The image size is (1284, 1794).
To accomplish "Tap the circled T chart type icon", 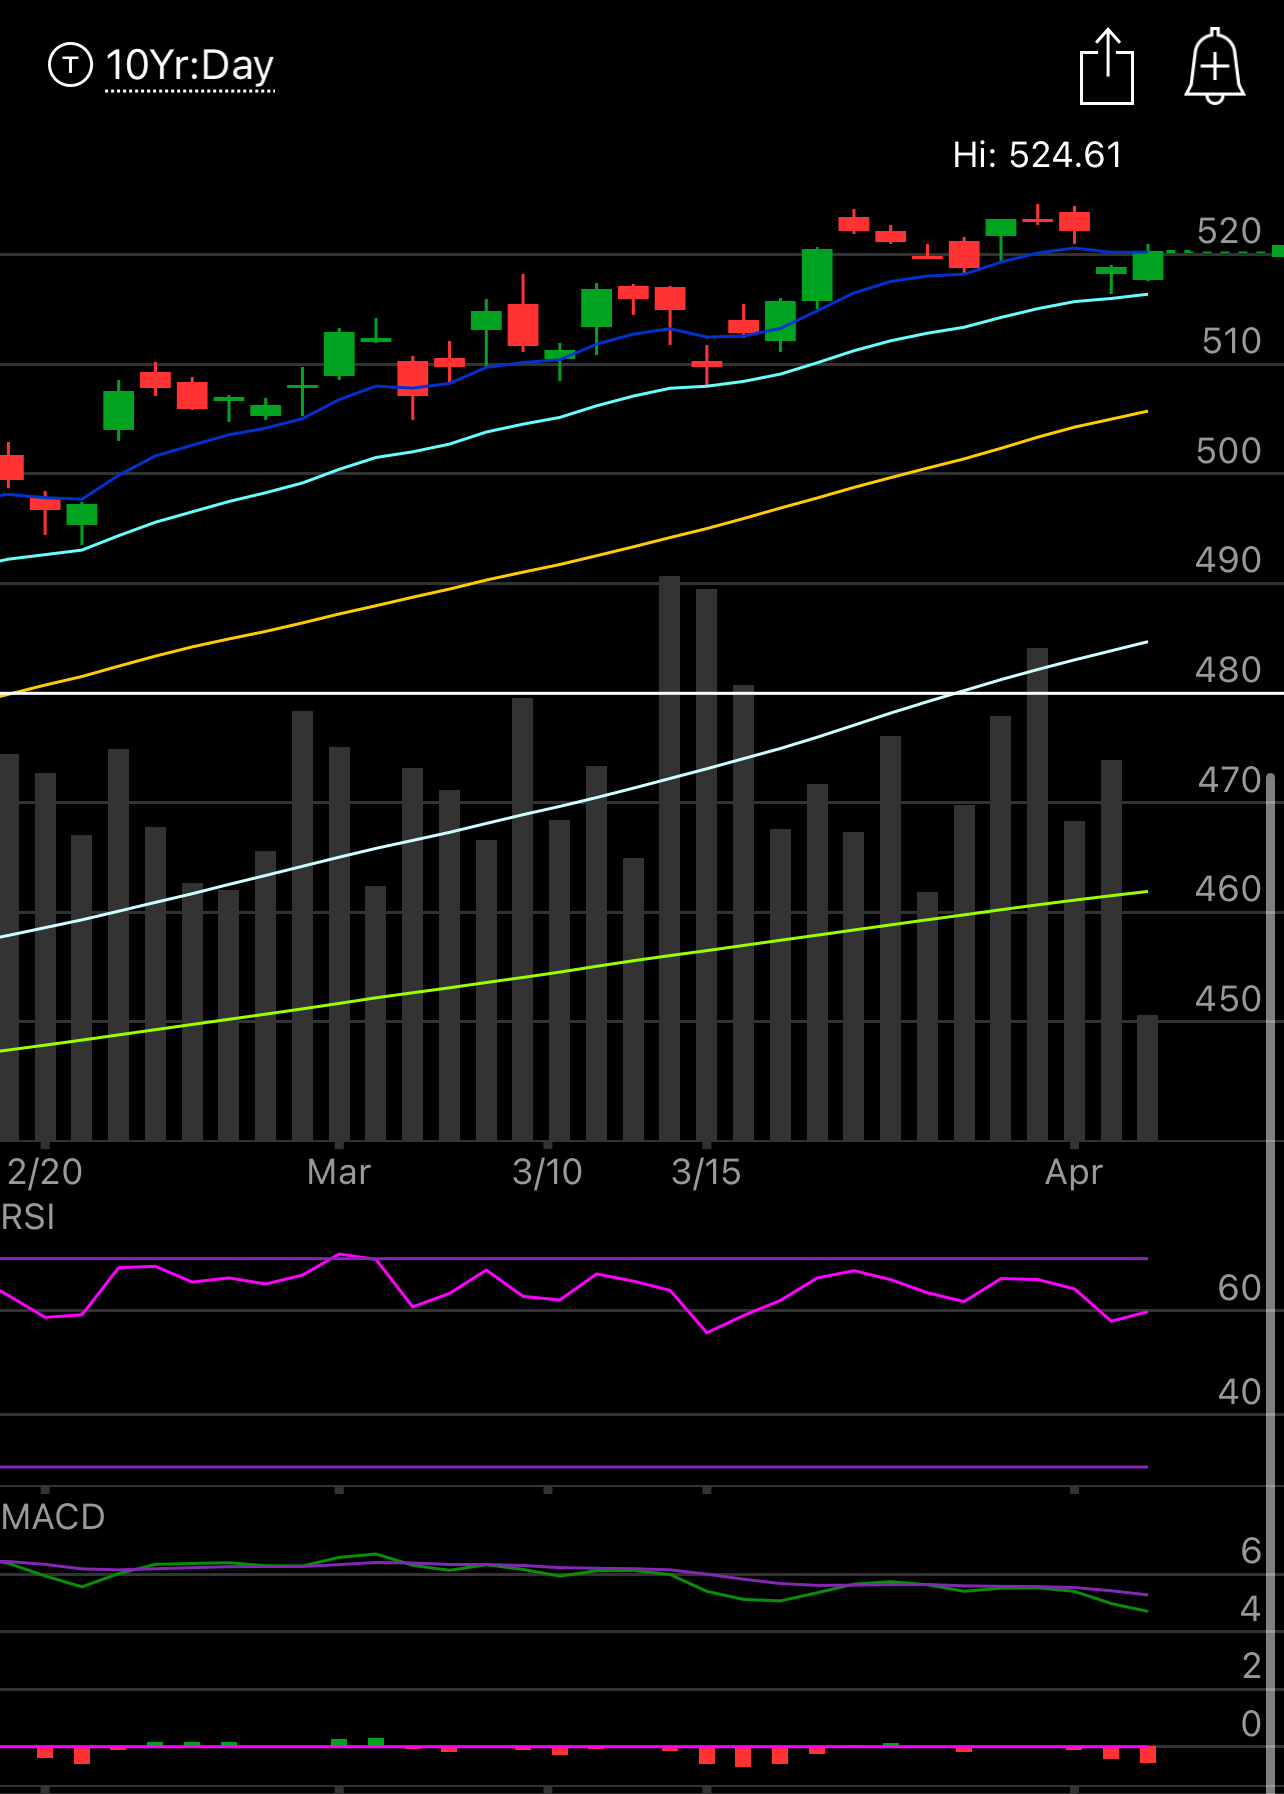I will pos(70,65).
